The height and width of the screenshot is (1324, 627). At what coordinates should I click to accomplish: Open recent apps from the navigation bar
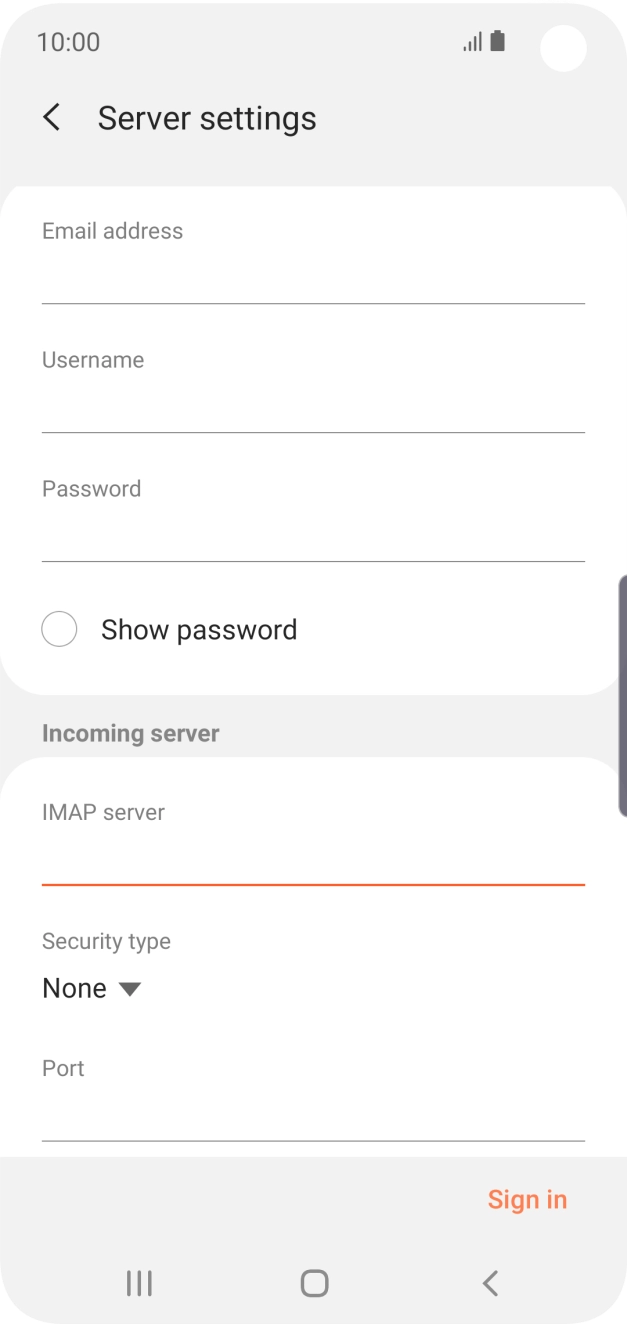coord(138,1282)
